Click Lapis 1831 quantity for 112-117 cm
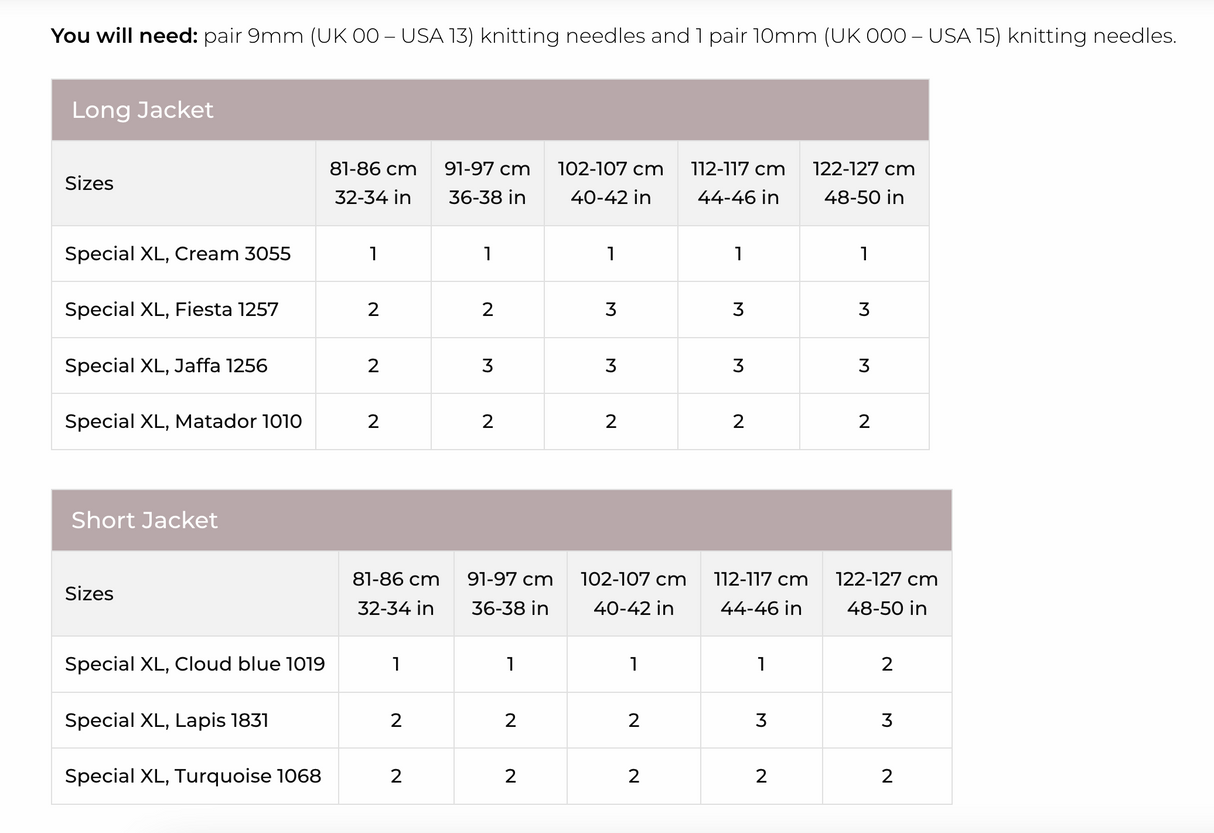Screen dimensions: 1214x833 pos(761,720)
